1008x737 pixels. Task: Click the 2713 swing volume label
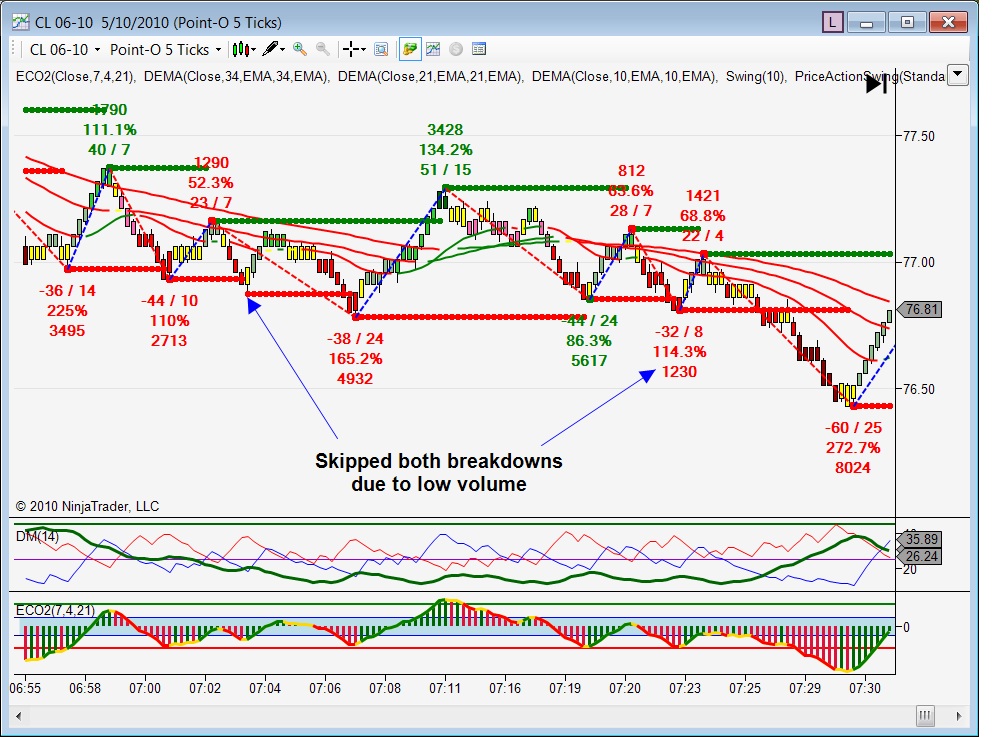pos(169,341)
